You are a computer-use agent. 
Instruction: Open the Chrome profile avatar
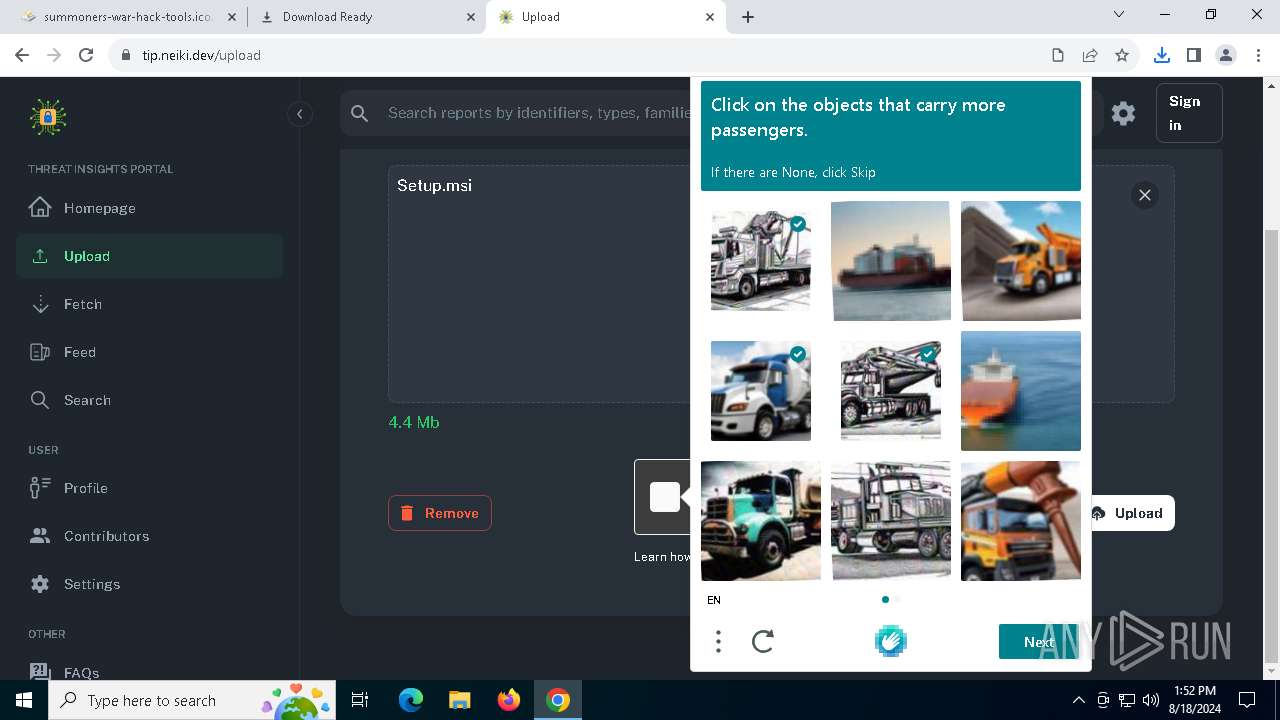[1225, 55]
